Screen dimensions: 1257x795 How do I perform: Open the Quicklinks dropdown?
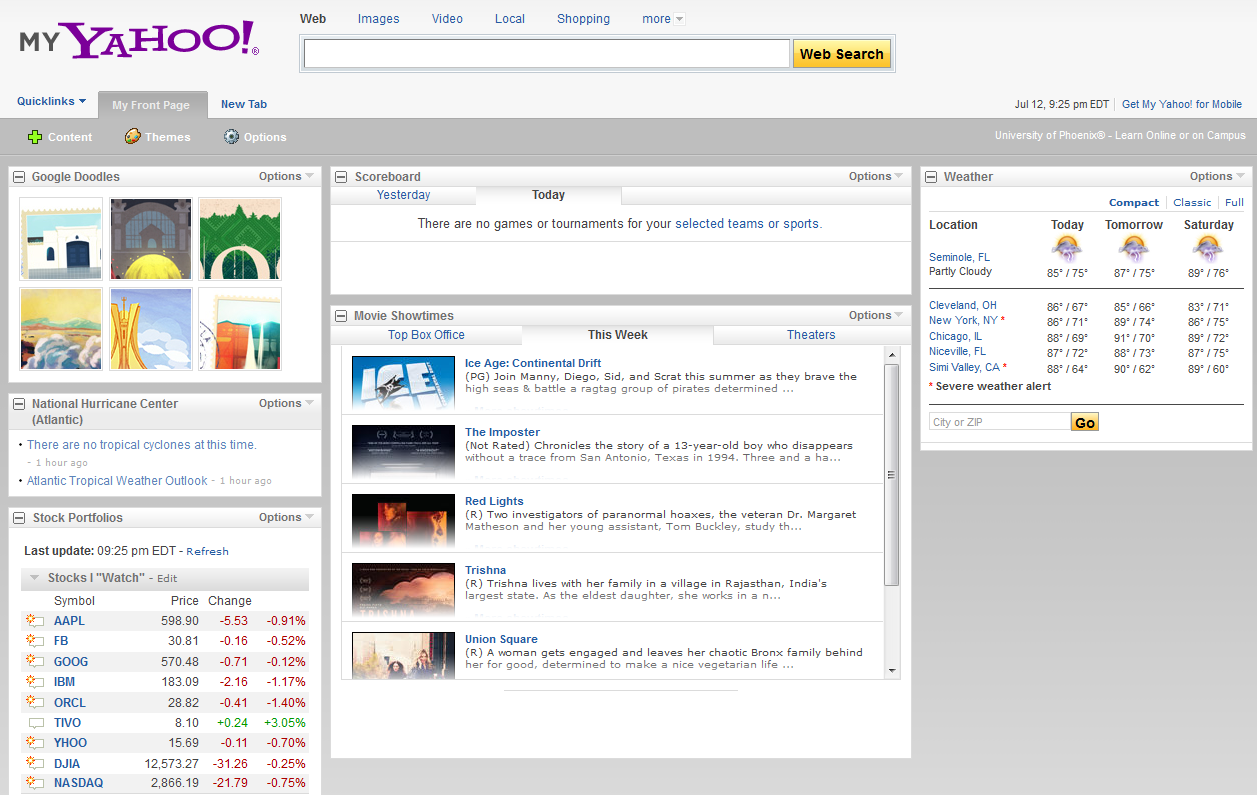pos(51,101)
